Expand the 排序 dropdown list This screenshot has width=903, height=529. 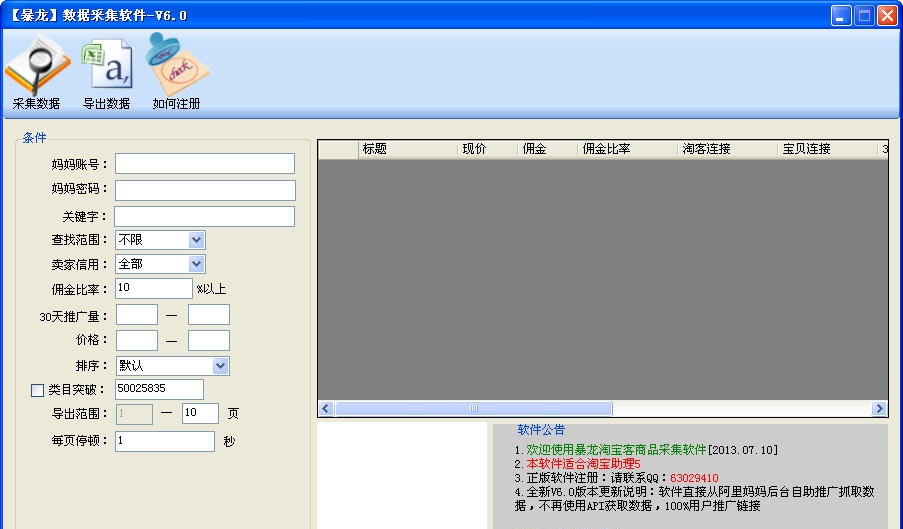(220, 366)
